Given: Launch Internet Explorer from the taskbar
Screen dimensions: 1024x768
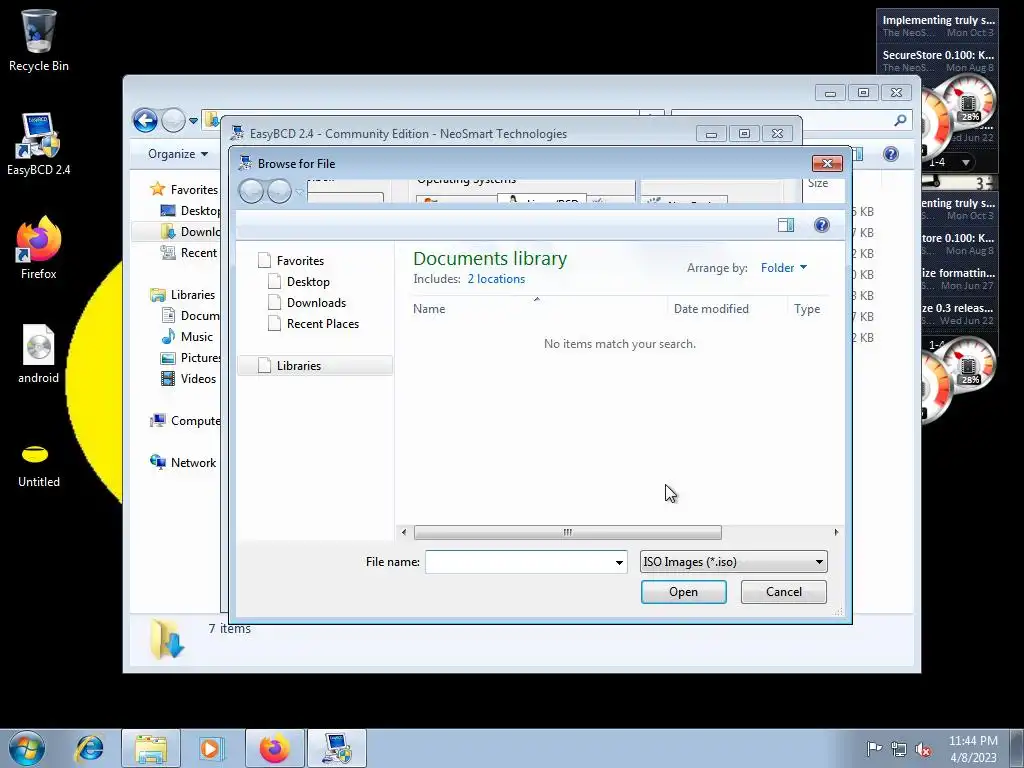Looking at the screenshot, I should click(89, 748).
